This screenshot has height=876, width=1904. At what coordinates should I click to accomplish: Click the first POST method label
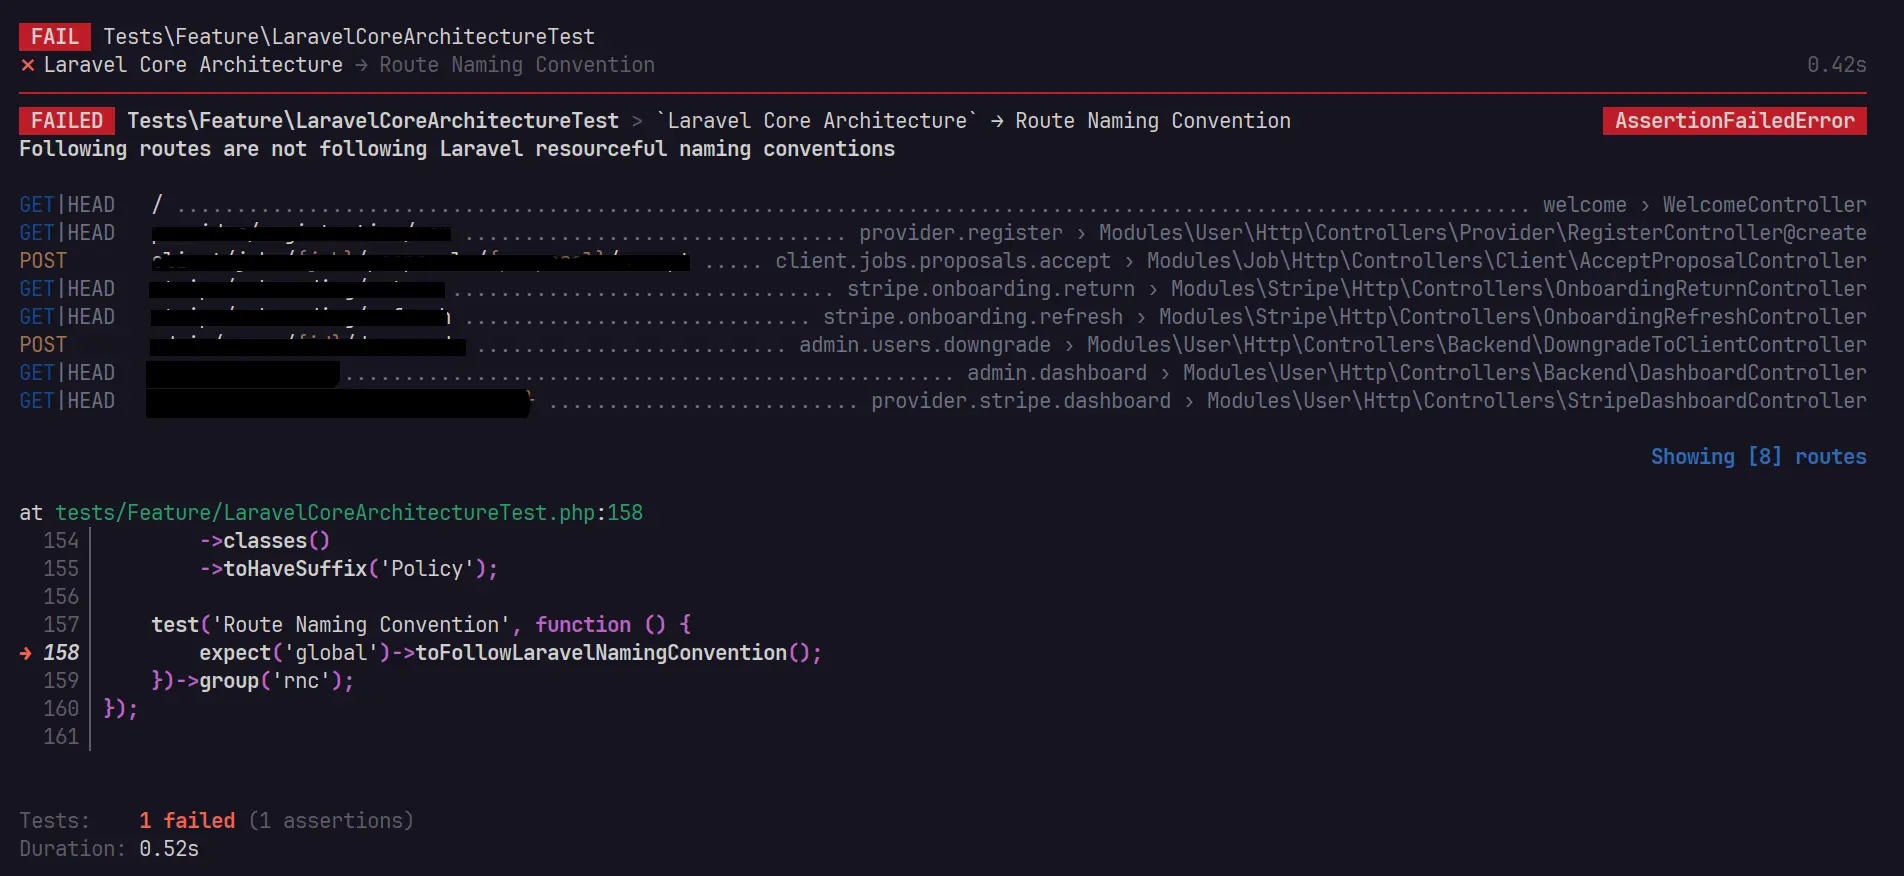[x=43, y=261]
